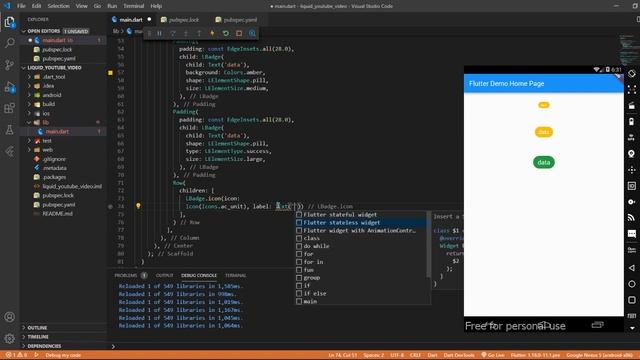Click the amber medium 'data' badge in emulator
640x360 pixels.
click(x=543, y=132)
